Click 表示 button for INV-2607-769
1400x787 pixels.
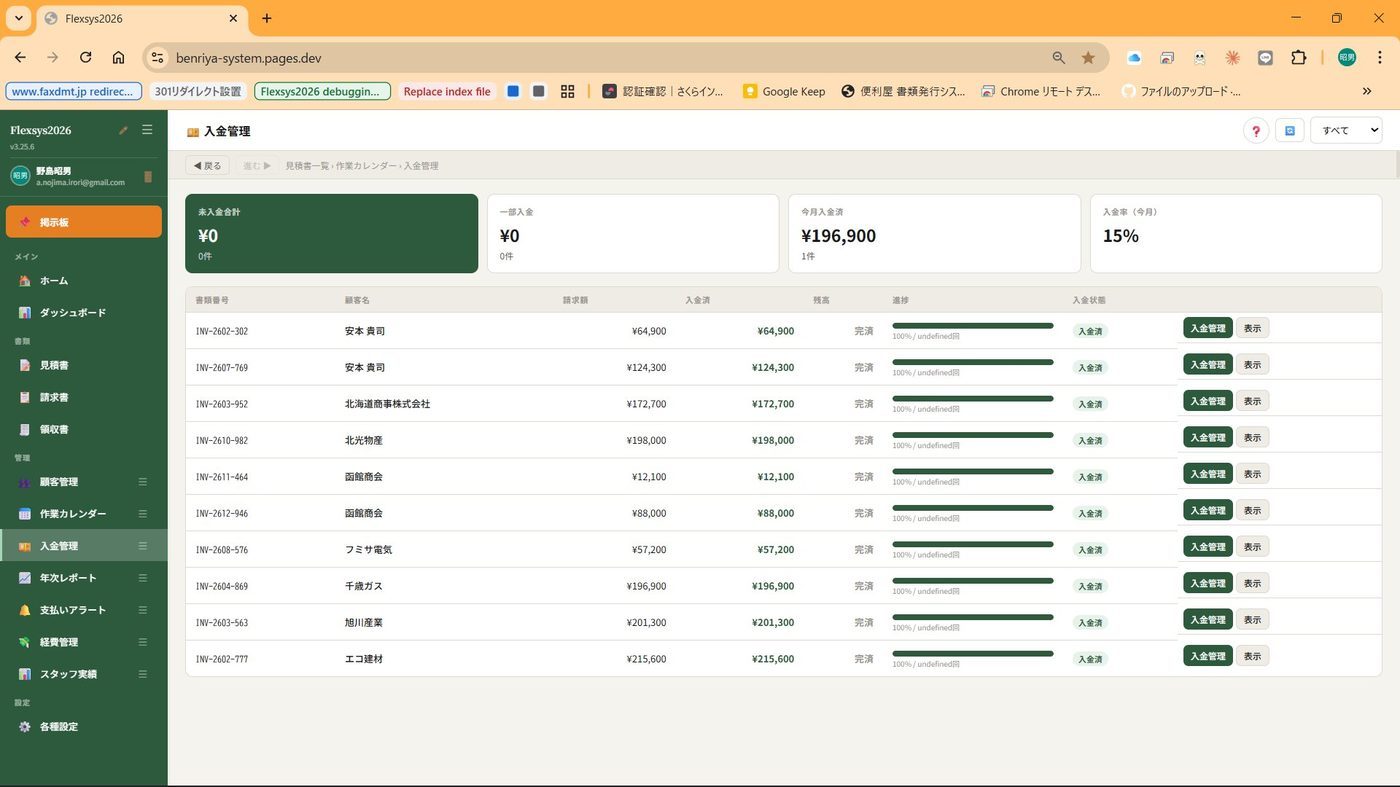coord(1252,365)
